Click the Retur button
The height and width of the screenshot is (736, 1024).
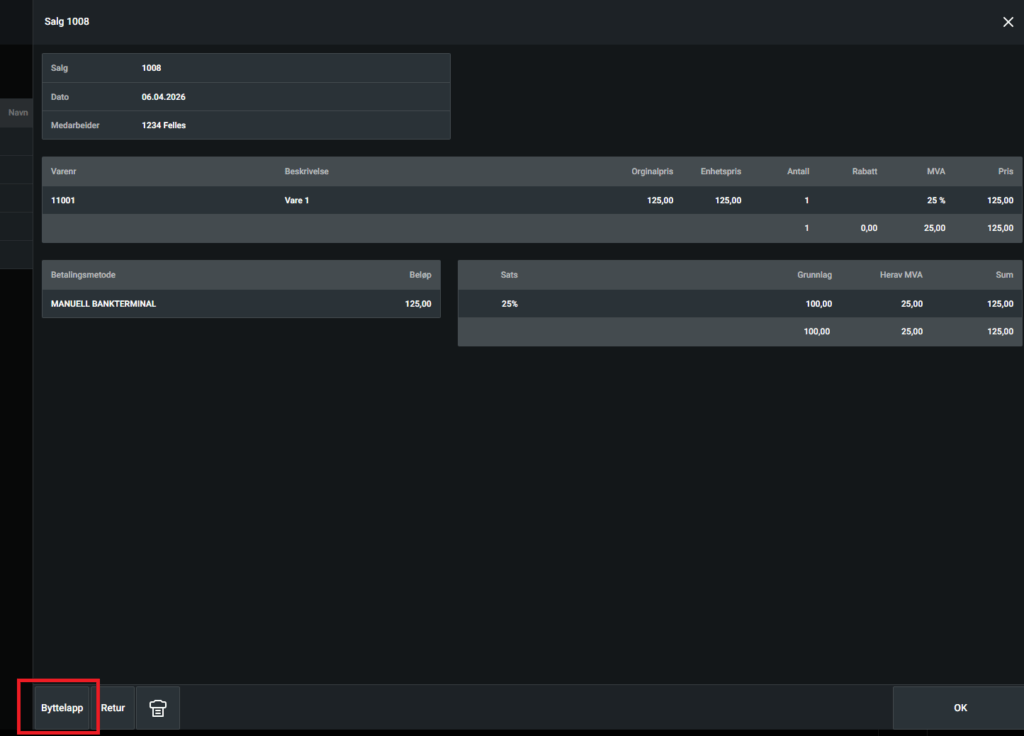click(x=113, y=707)
